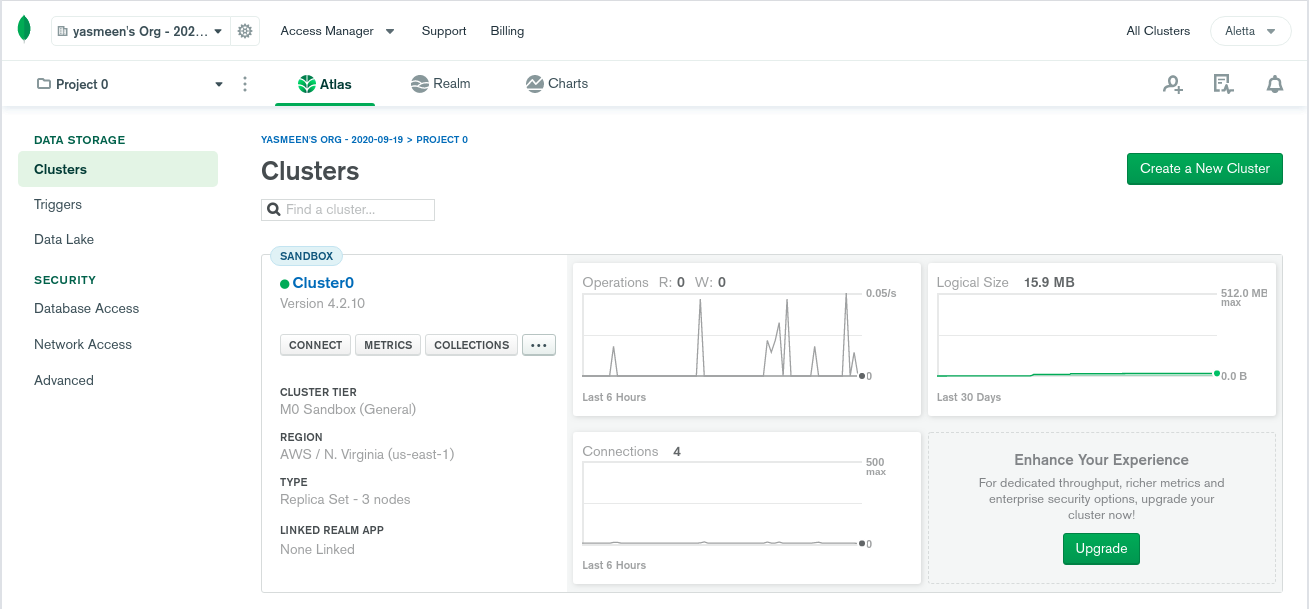The image size is (1309, 609).
Task: Switch to the Atlas tab
Action: [325, 83]
